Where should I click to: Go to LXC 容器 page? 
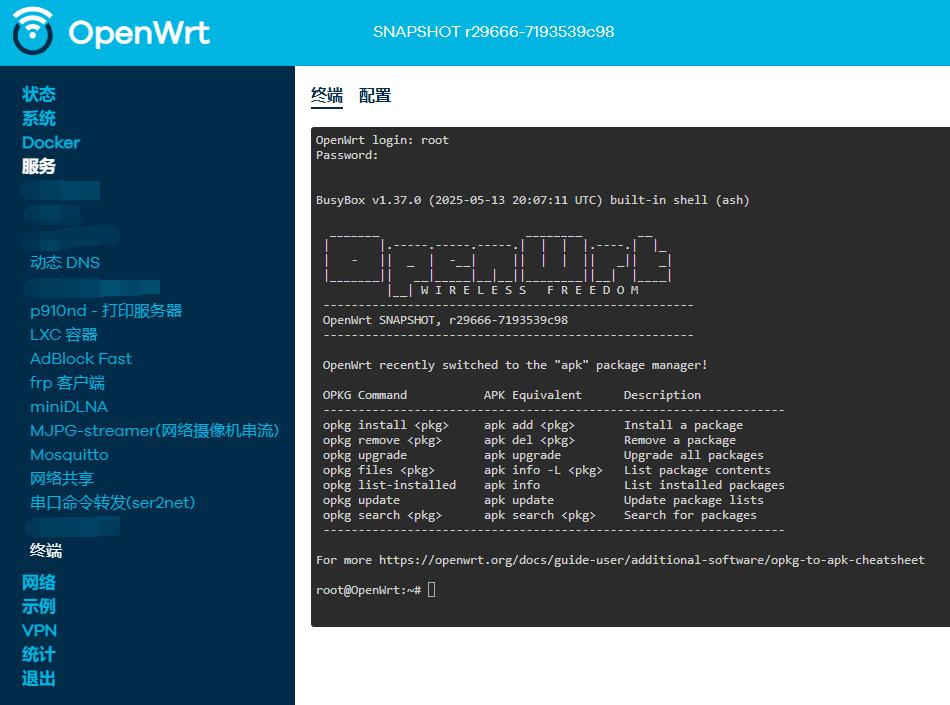64,335
